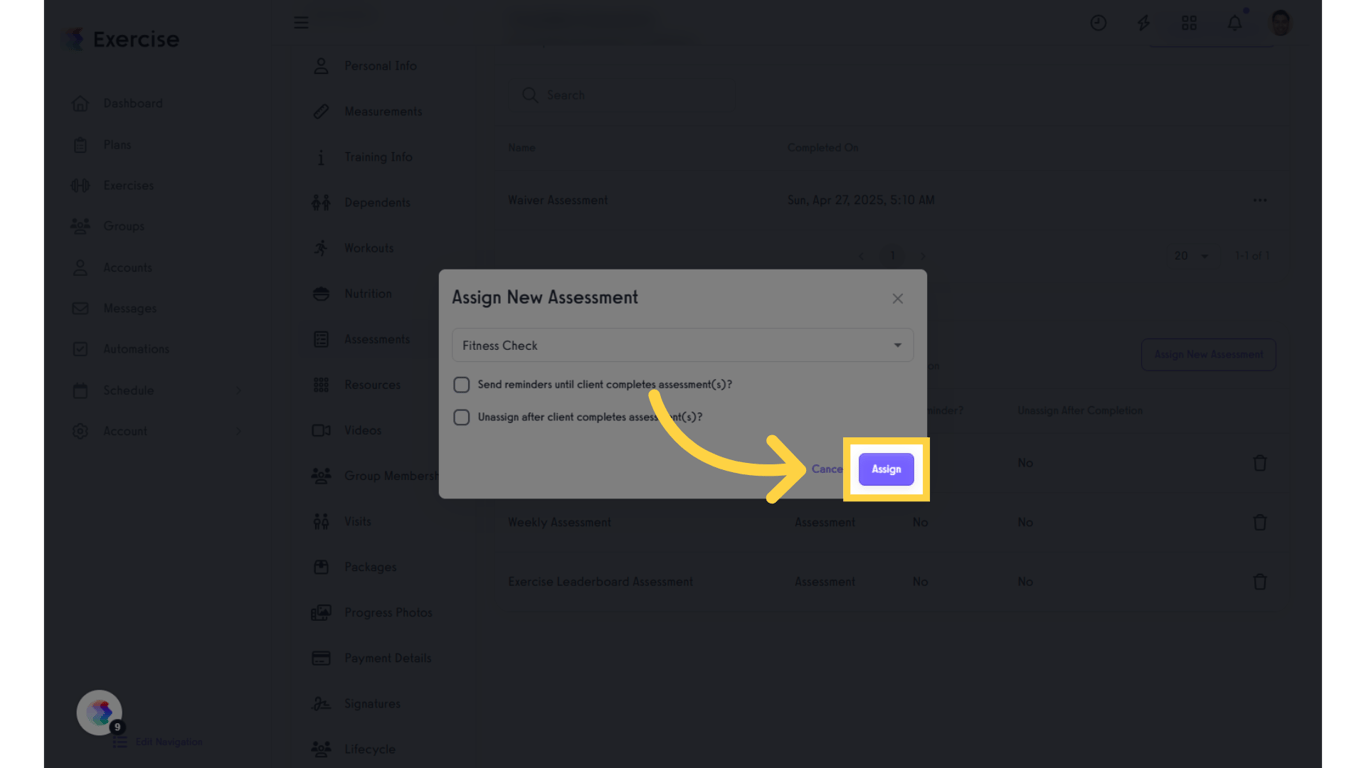1366x768 pixels.
Task: Open the apps grid icon in header
Action: pyautogui.click(x=1188, y=22)
